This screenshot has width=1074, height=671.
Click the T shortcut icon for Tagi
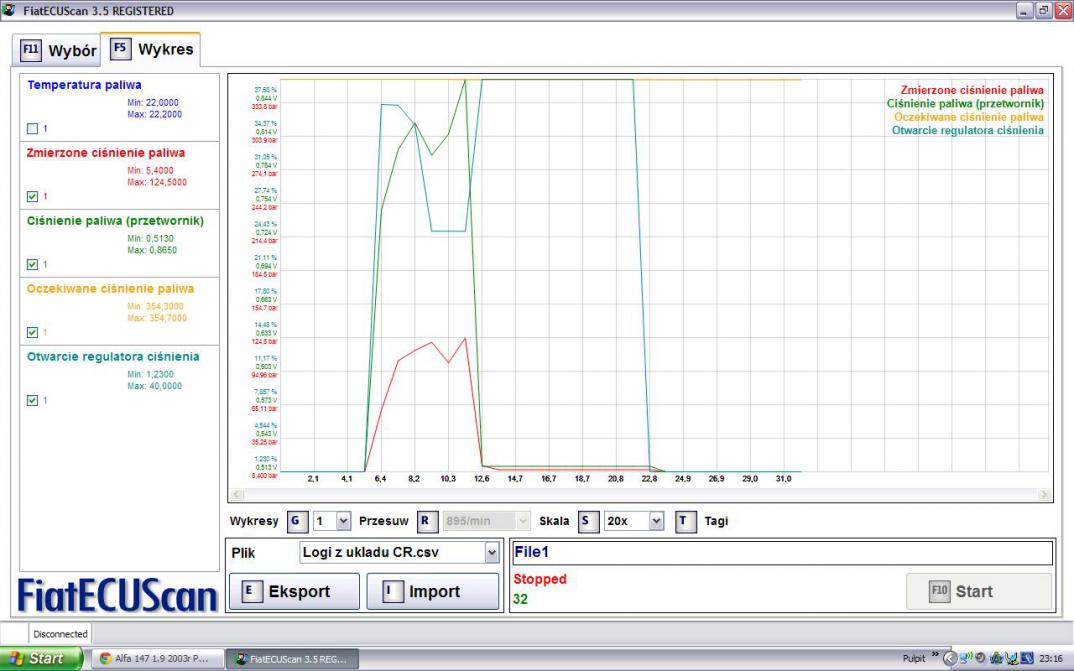tap(684, 520)
